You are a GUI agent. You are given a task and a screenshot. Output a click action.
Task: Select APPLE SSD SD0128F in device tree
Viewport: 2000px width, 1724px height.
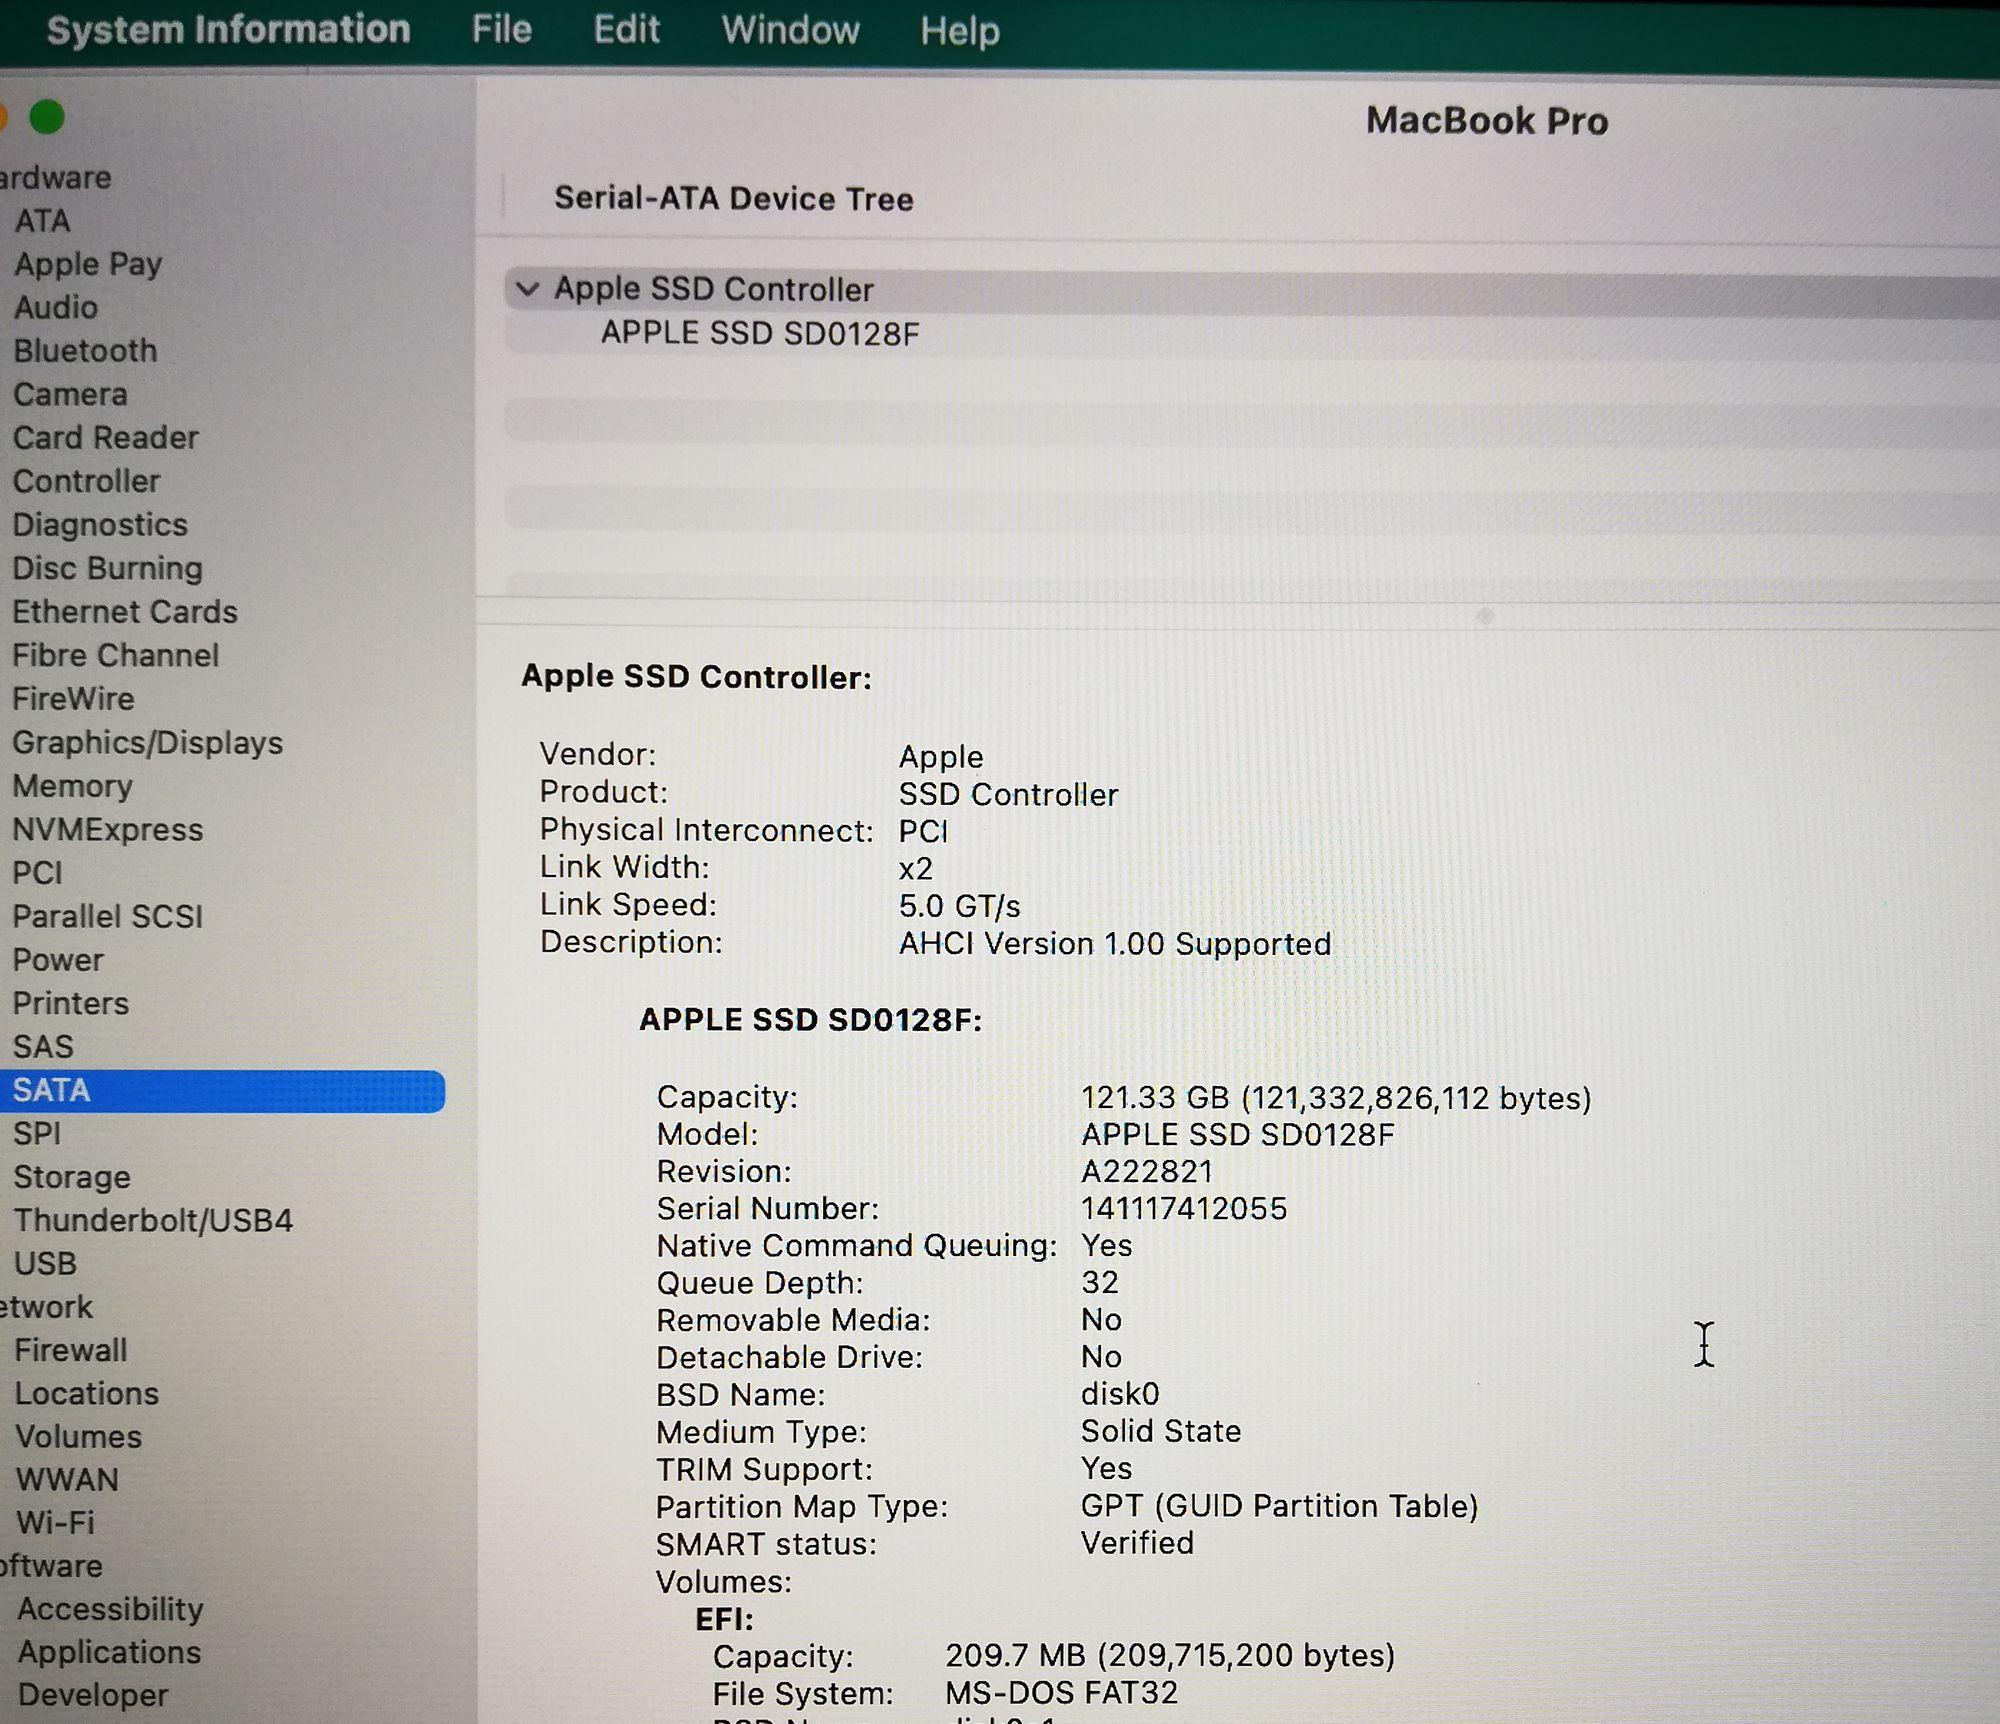click(x=760, y=334)
